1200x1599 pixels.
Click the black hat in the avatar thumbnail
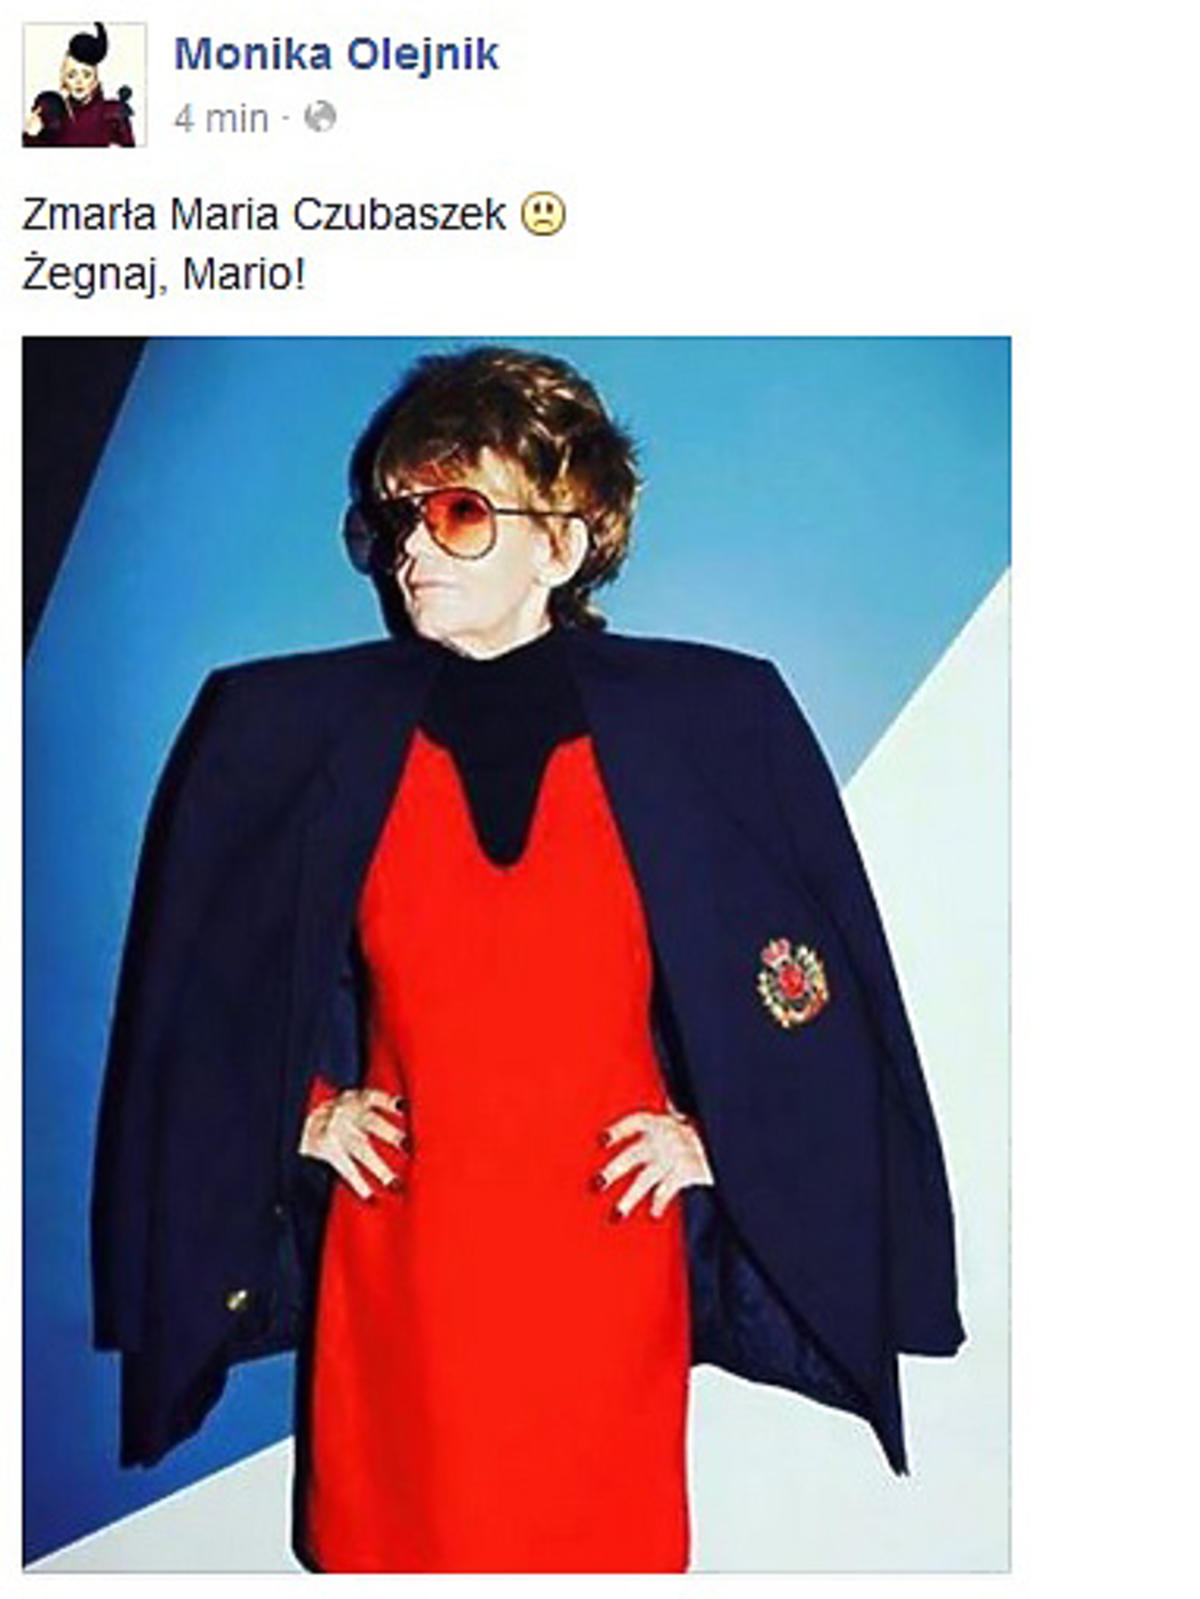coord(87,44)
